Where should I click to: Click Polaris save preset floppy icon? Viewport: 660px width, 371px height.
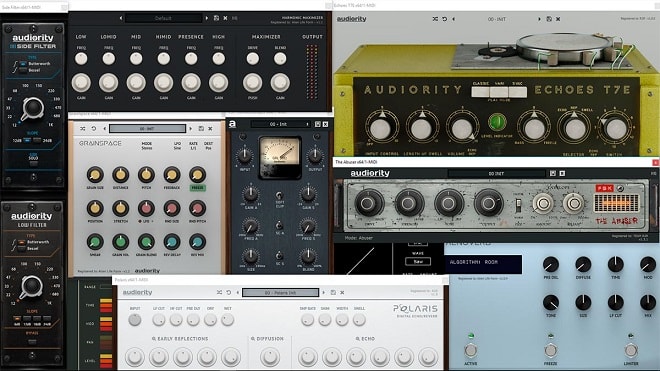(333, 292)
